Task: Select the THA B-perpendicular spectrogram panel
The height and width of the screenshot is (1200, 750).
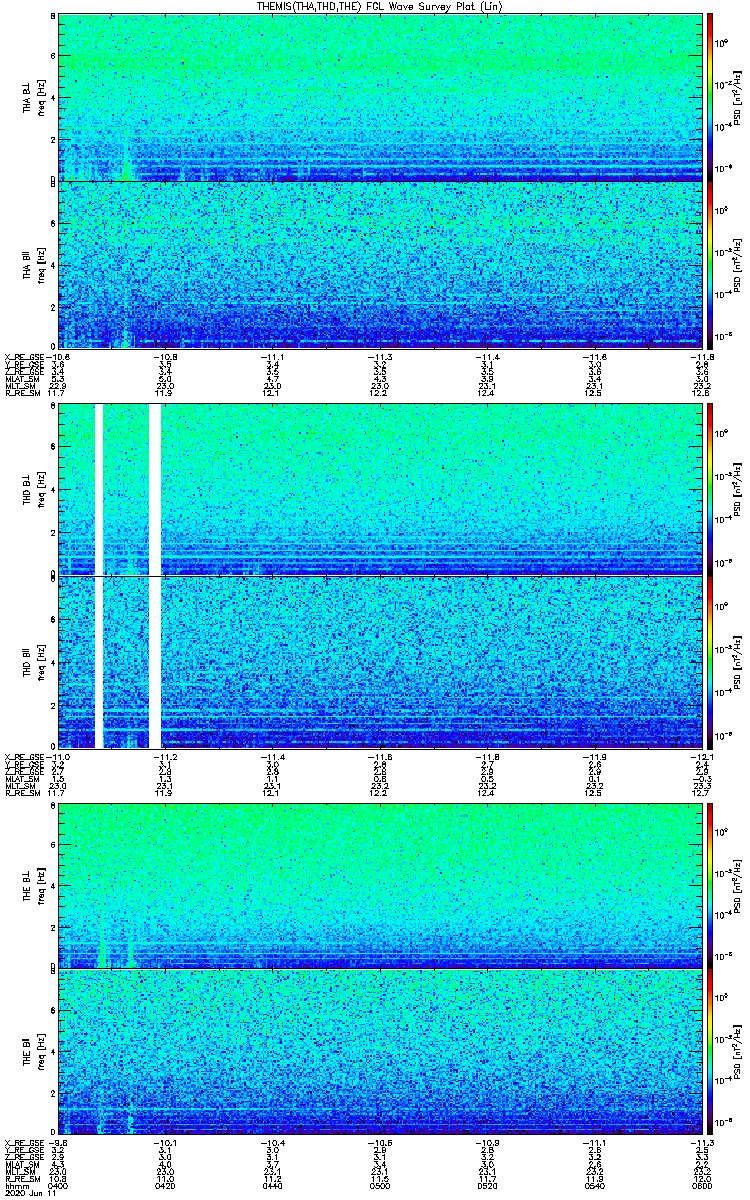Action: 381,97
